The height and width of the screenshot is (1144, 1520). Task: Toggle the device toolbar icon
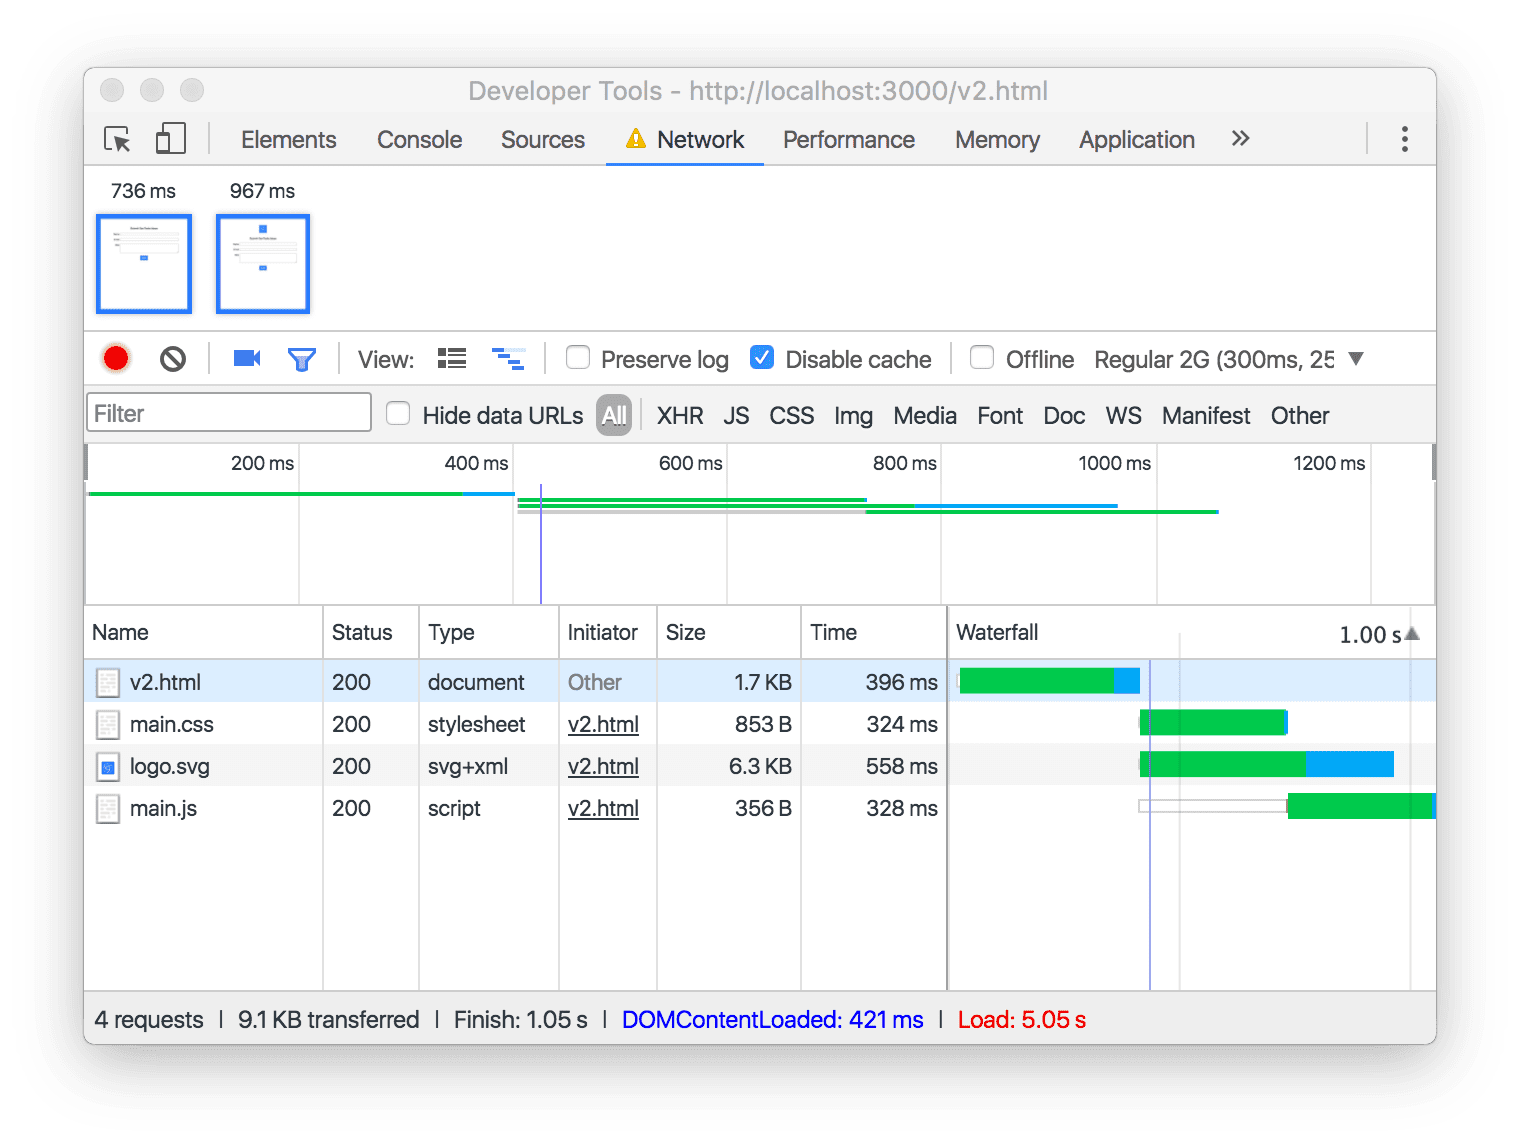170,139
